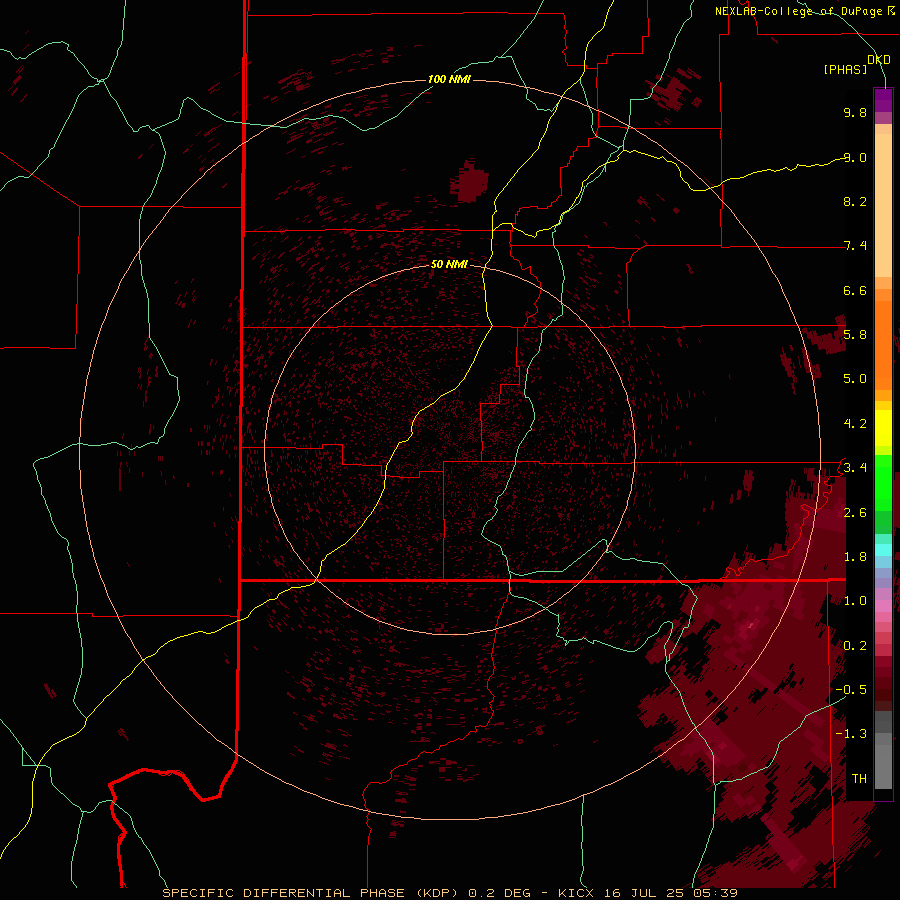Click the 9.8 scale value
The width and height of the screenshot is (900, 900).
click(x=855, y=112)
